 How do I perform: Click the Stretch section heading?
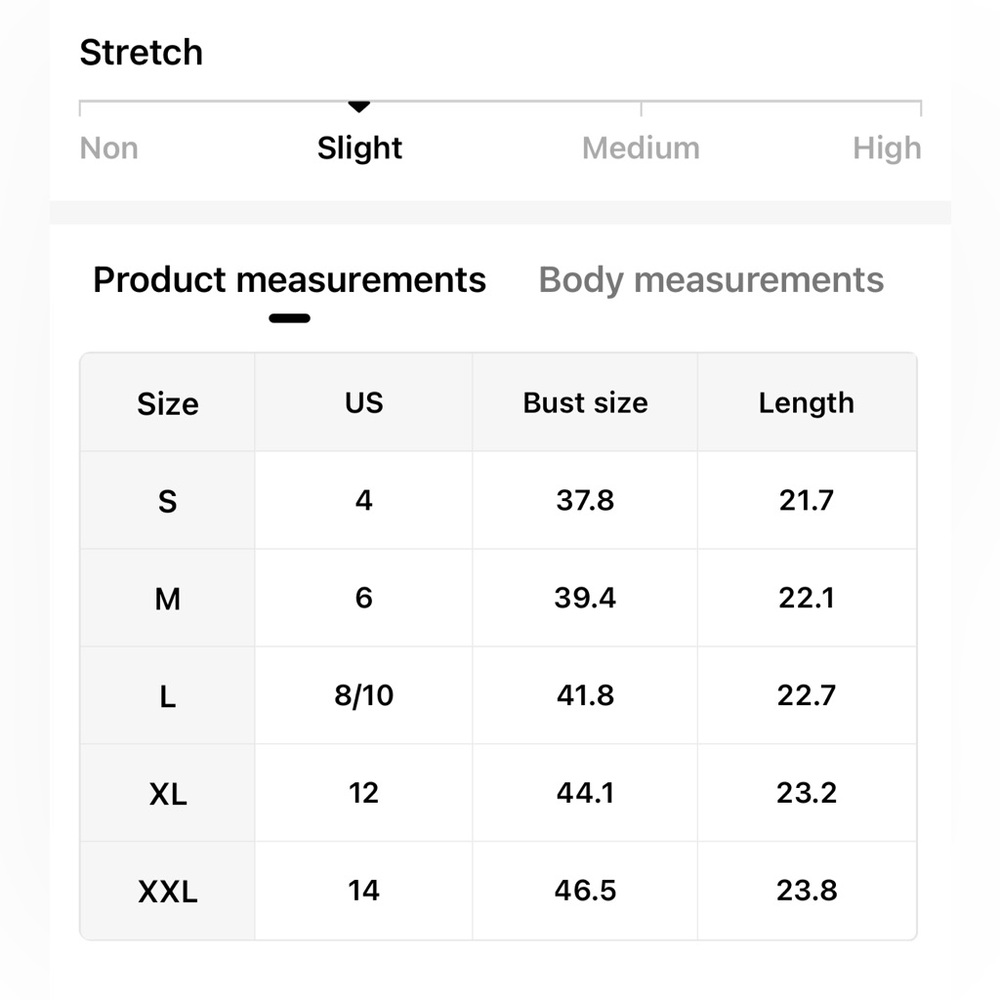(142, 52)
